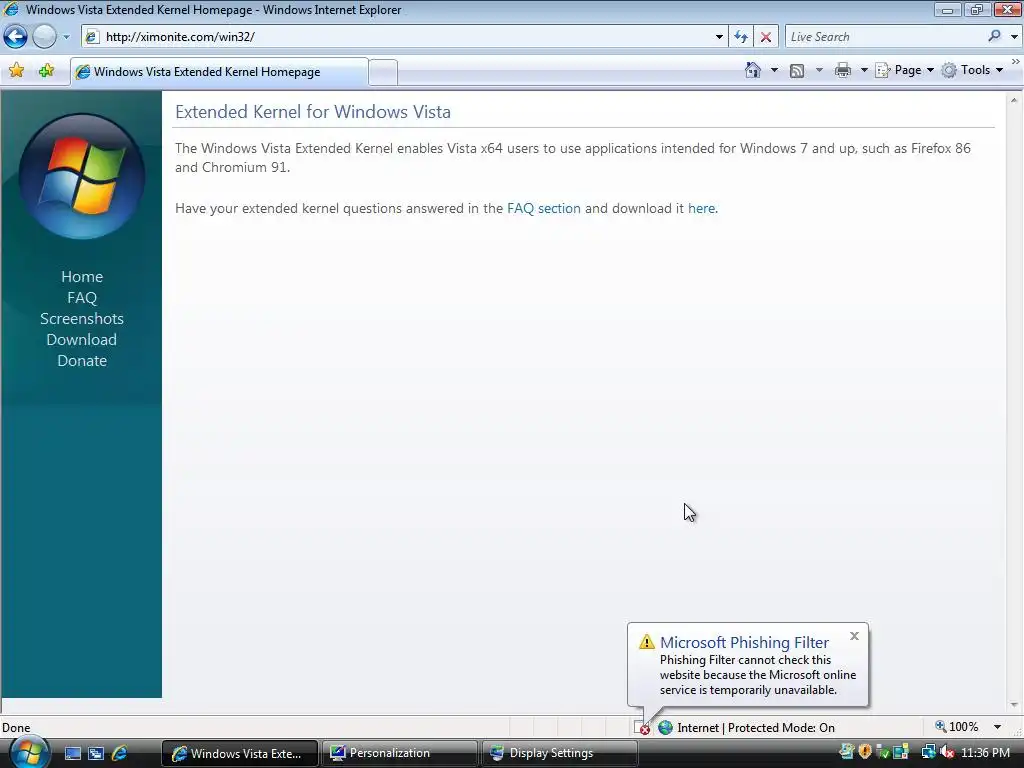
Task: Click the 100% zoom level button
Action: (957, 727)
